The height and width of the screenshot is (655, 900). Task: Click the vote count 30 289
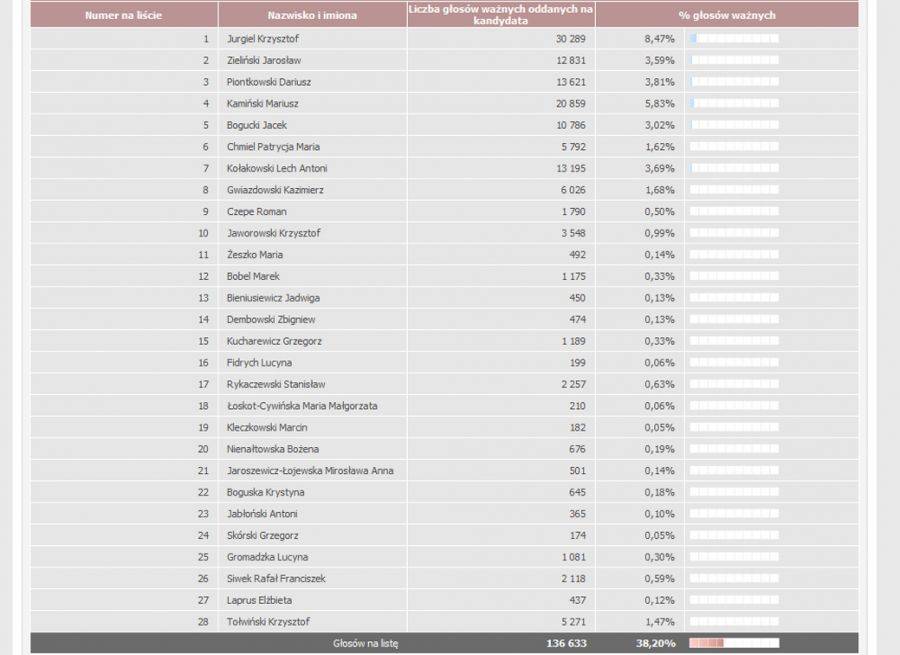point(571,38)
